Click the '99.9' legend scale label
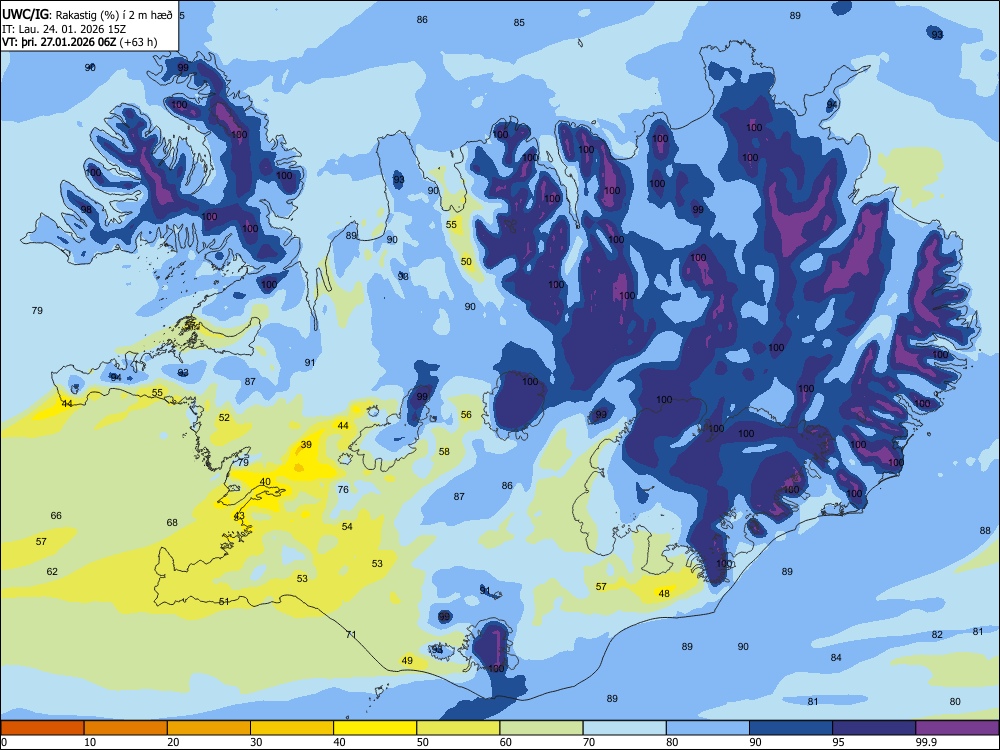The height and width of the screenshot is (750, 1000). 926,742
